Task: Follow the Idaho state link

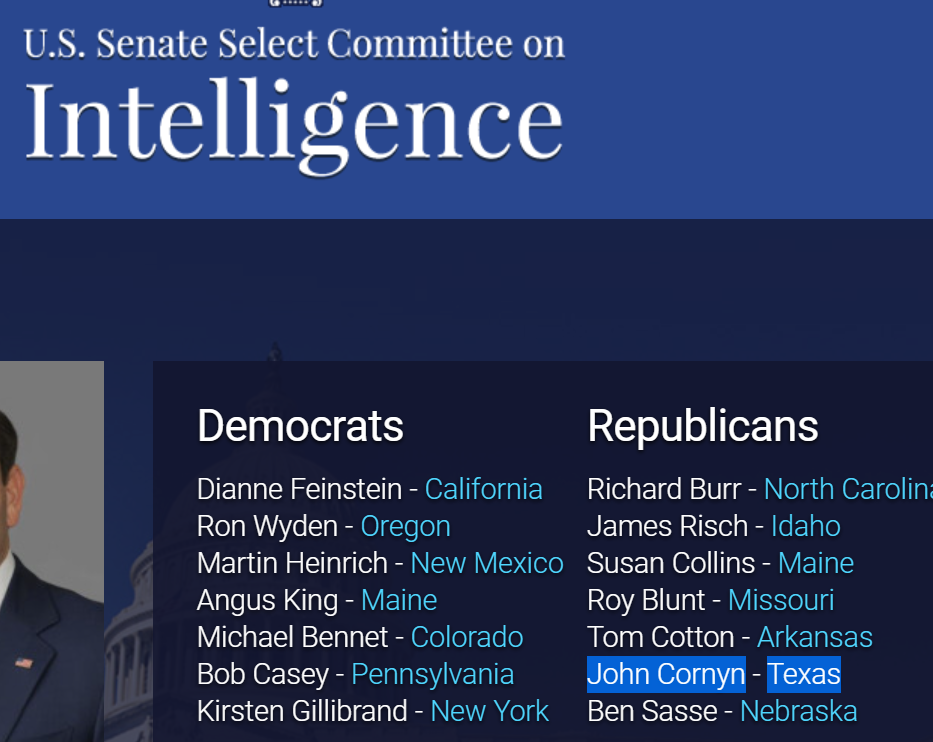Action: (x=805, y=526)
